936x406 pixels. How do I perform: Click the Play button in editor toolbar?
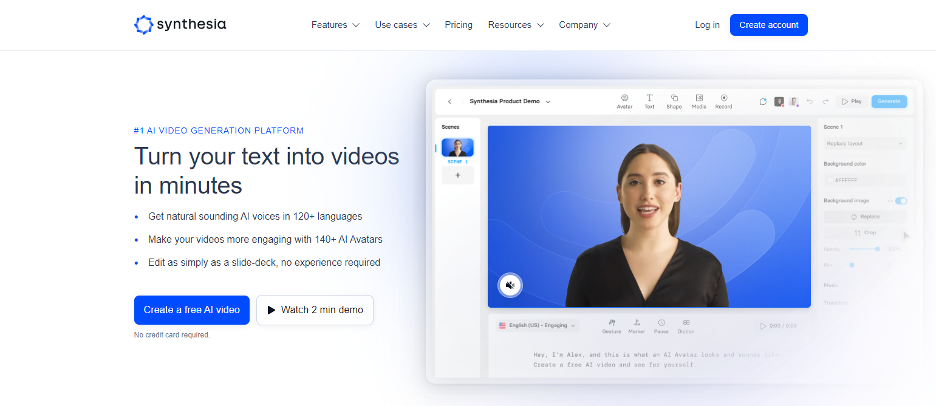852,102
